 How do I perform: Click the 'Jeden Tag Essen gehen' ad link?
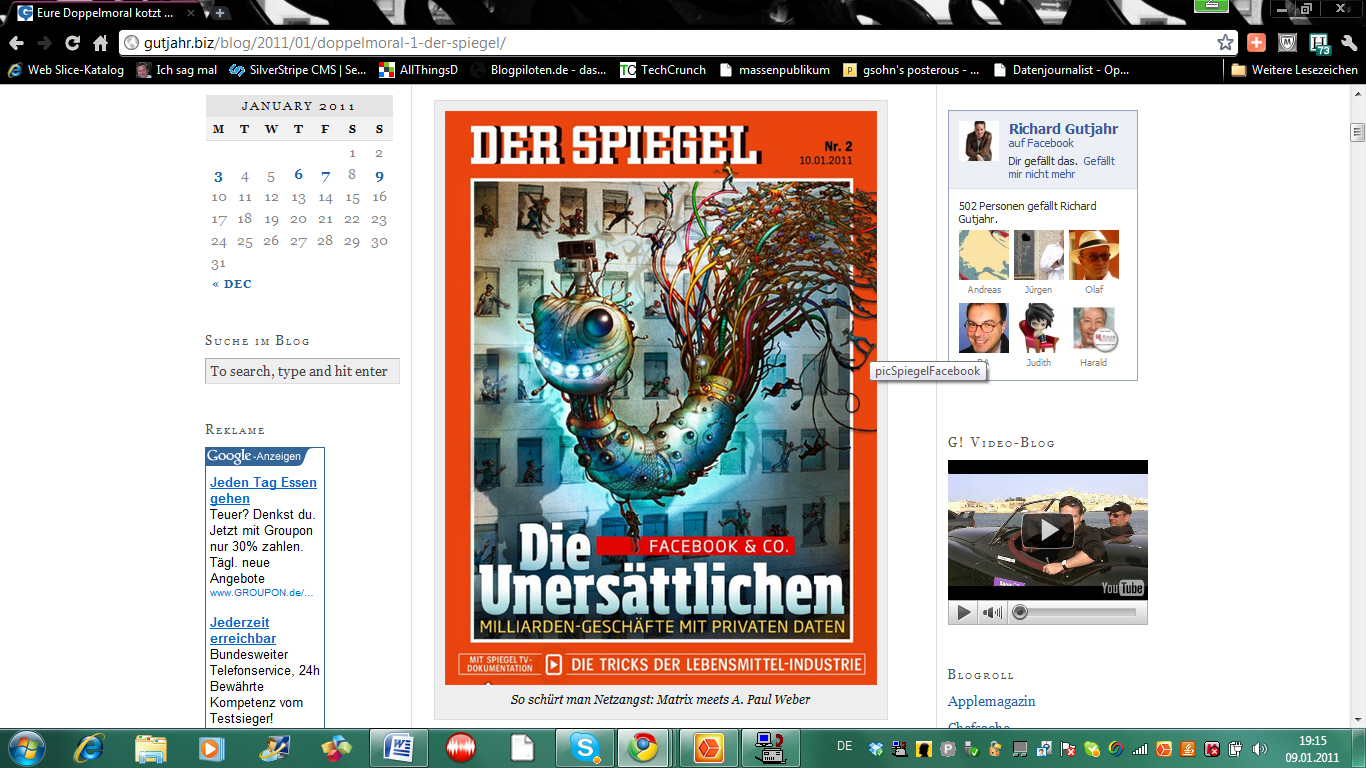(263, 490)
